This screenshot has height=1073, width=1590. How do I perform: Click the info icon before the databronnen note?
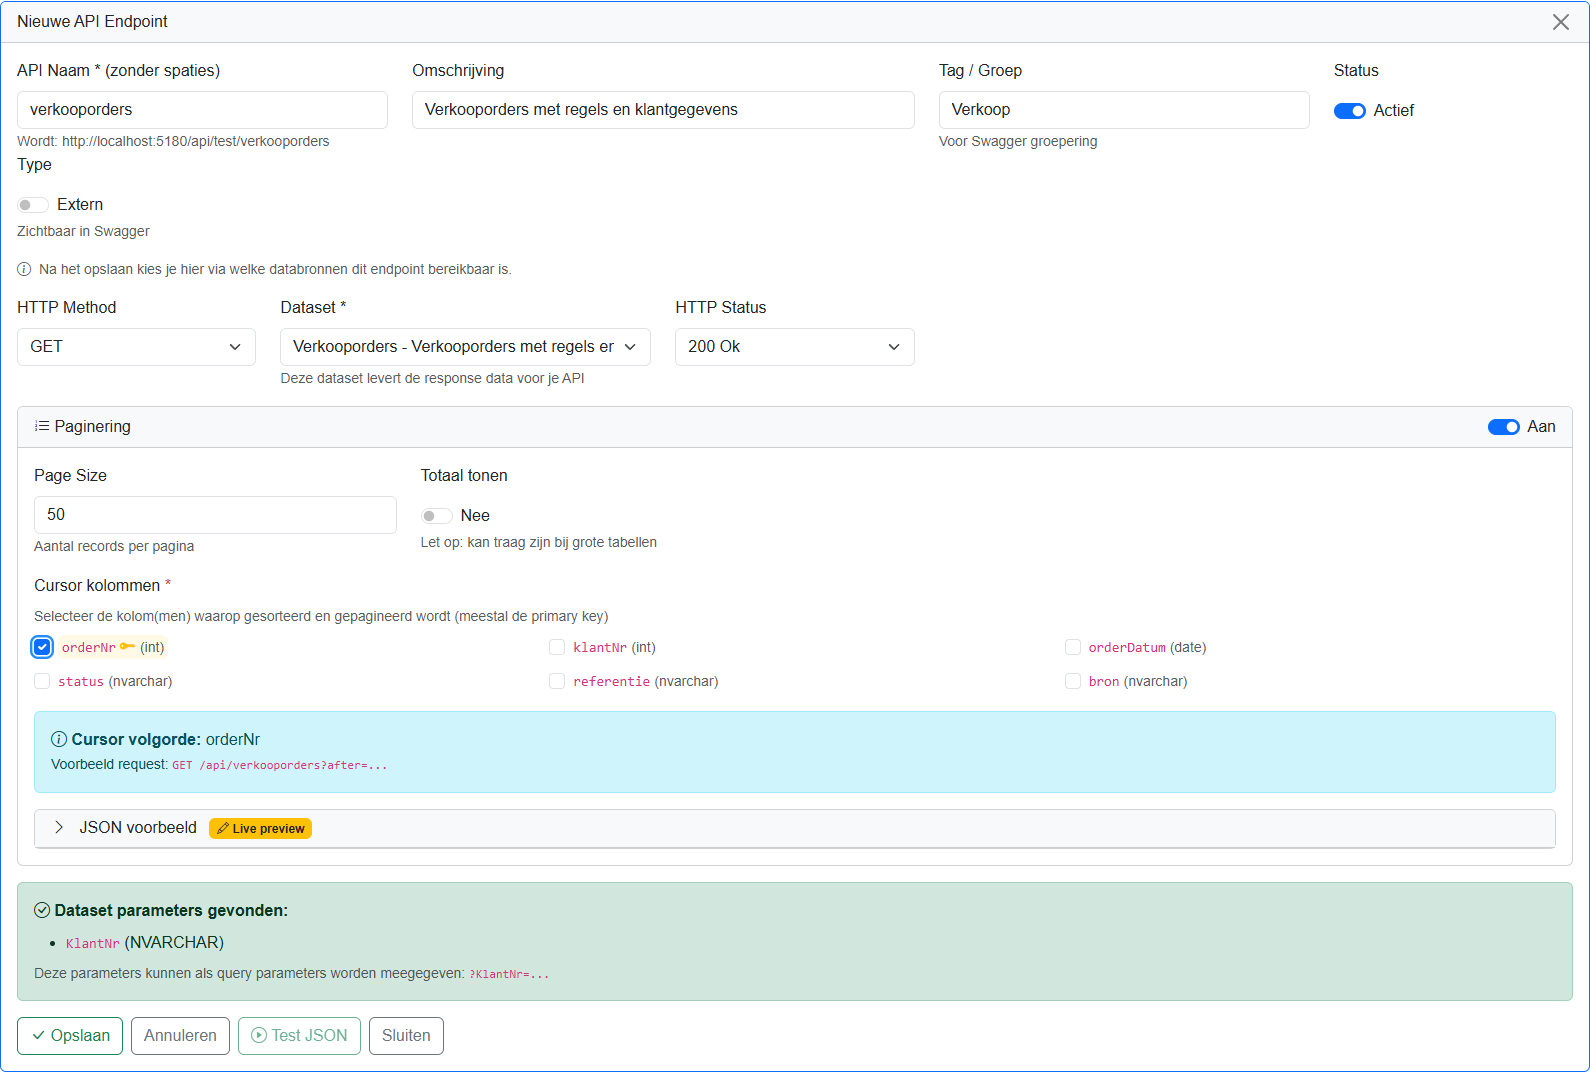point(24,269)
